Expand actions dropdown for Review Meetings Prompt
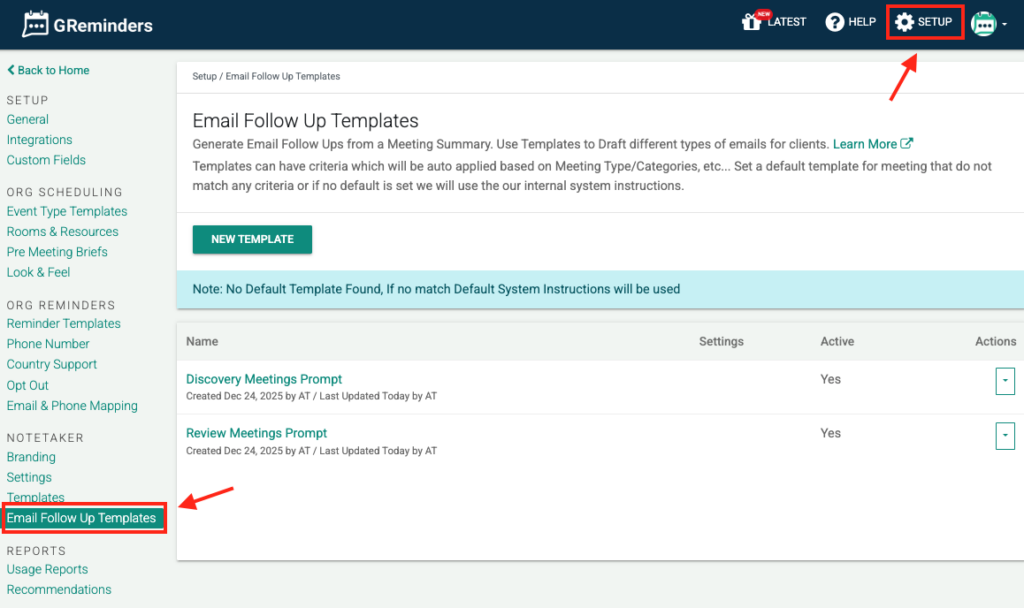Viewport: 1024px width, 608px height. pyautogui.click(x=1005, y=435)
